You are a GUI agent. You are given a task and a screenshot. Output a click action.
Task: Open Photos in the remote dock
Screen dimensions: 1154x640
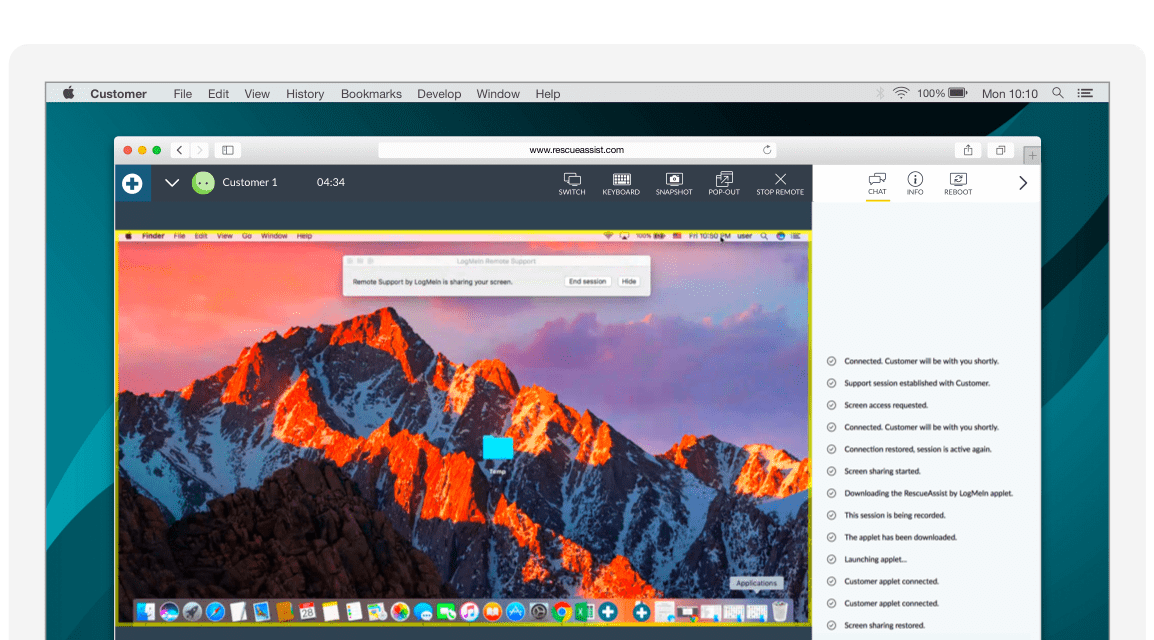point(400,611)
